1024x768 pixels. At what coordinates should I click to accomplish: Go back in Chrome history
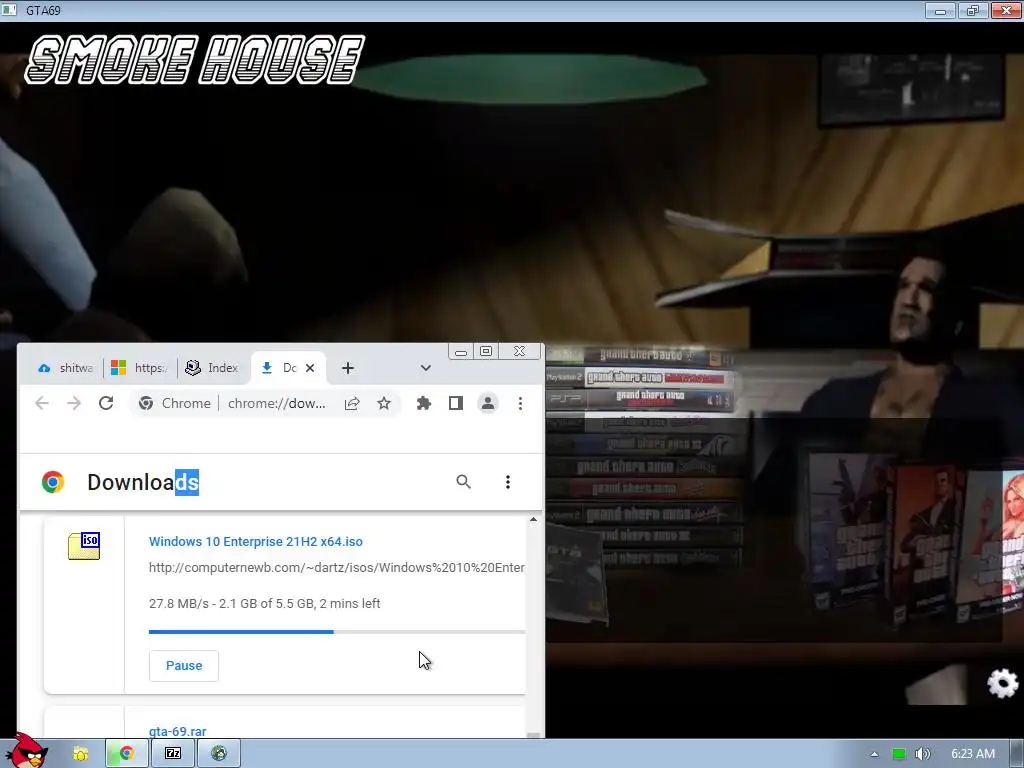[x=42, y=404]
